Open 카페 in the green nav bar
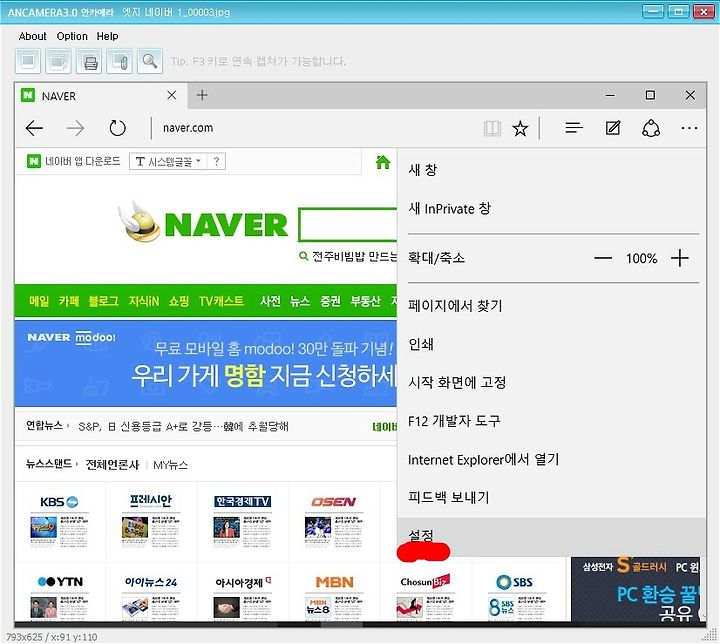 click(x=69, y=301)
